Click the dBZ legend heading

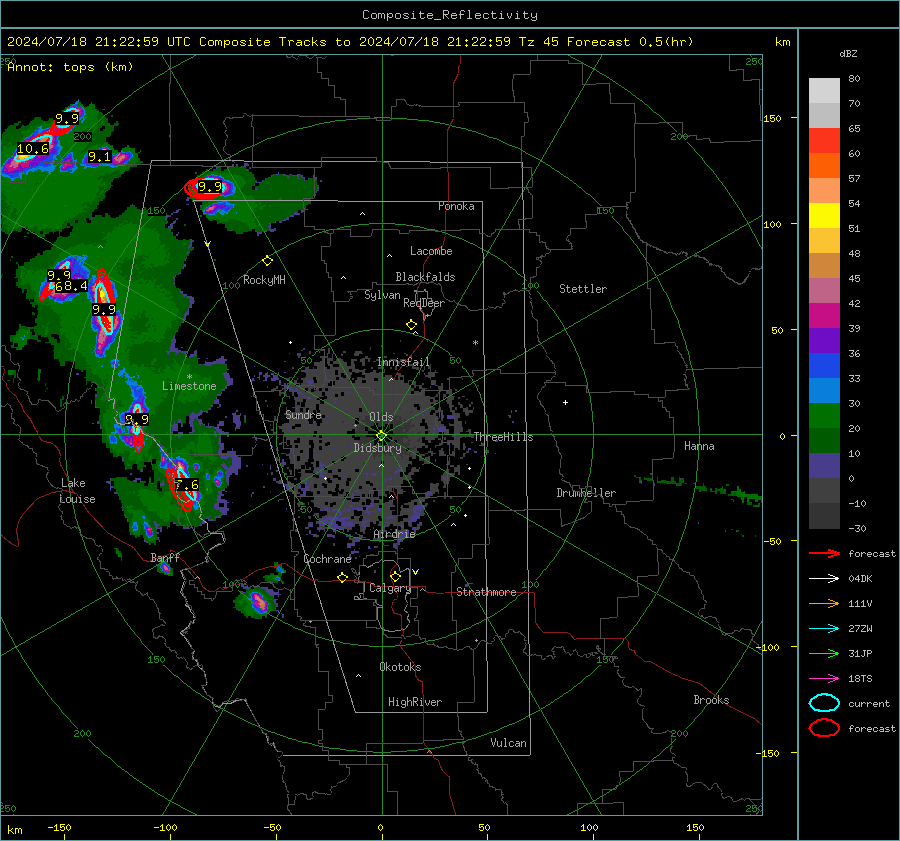(x=848, y=53)
